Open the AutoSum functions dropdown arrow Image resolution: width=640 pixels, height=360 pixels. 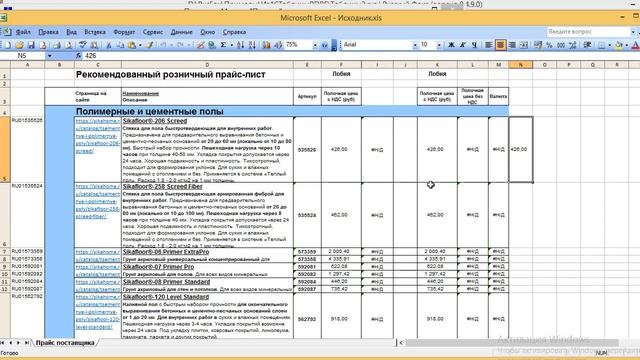[231, 45]
